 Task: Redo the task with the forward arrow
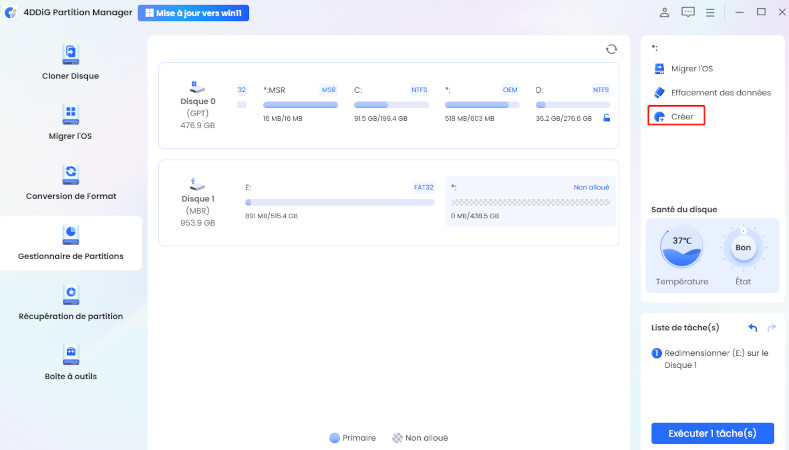771,328
